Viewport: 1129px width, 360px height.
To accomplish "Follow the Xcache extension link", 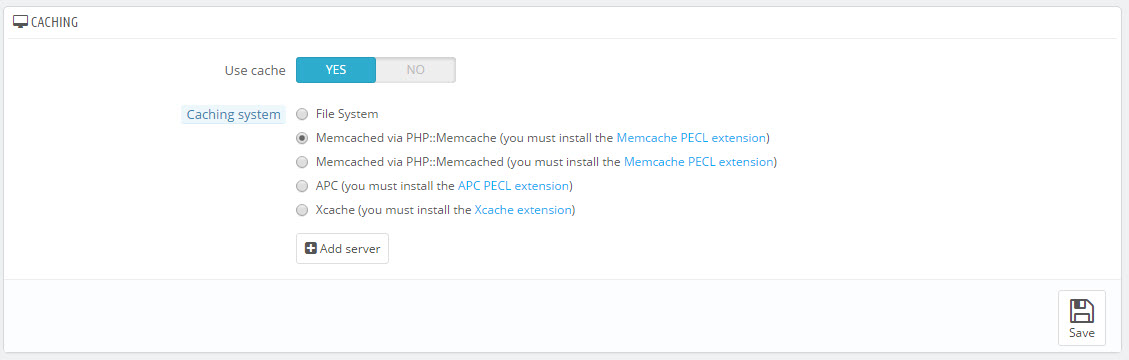I will (x=523, y=210).
